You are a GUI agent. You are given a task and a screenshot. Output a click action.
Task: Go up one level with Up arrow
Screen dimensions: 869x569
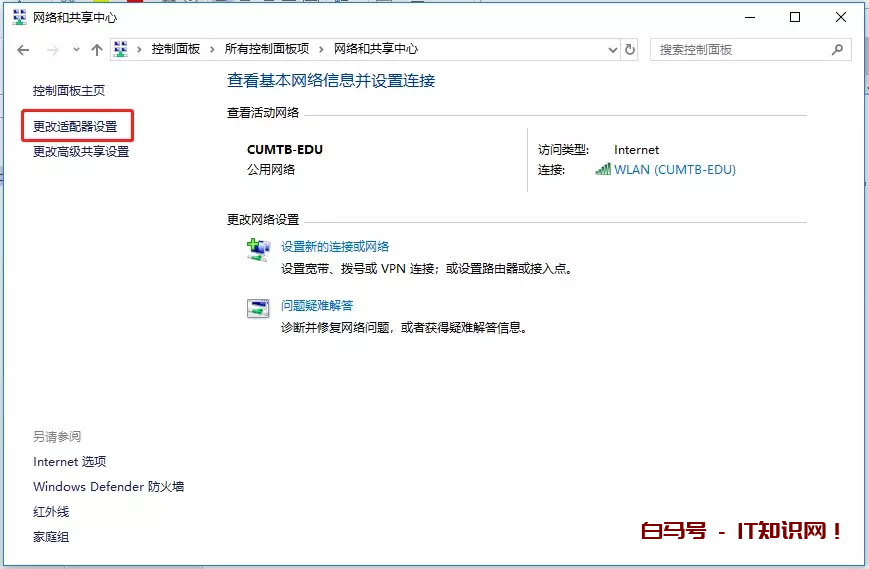[x=96, y=49]
